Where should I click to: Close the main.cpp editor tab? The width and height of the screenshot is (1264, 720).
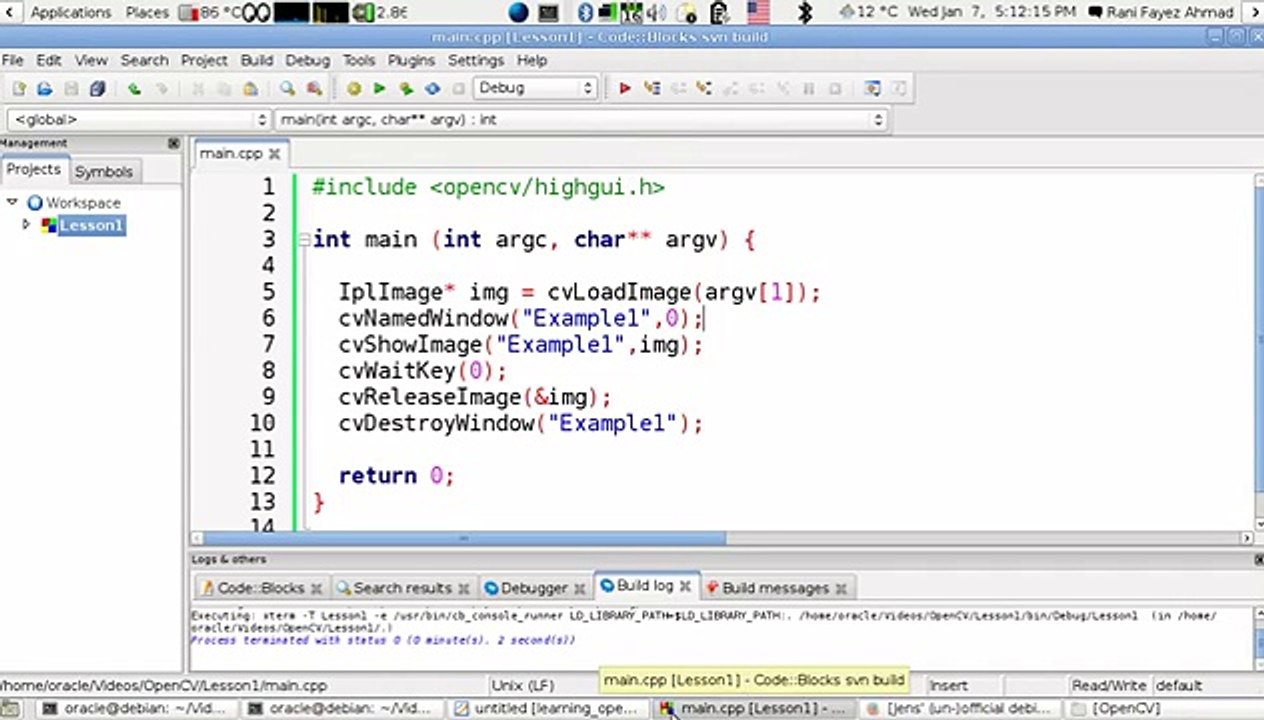tap(274, 154)
